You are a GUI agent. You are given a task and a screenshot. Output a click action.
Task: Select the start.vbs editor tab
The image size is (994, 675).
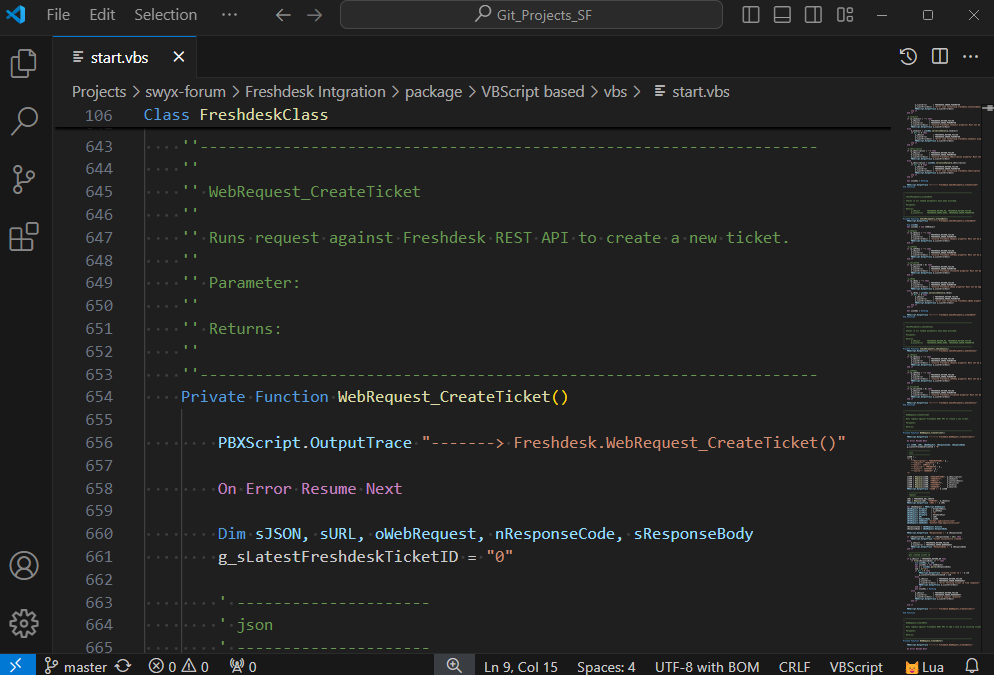[x=124, y=57]
